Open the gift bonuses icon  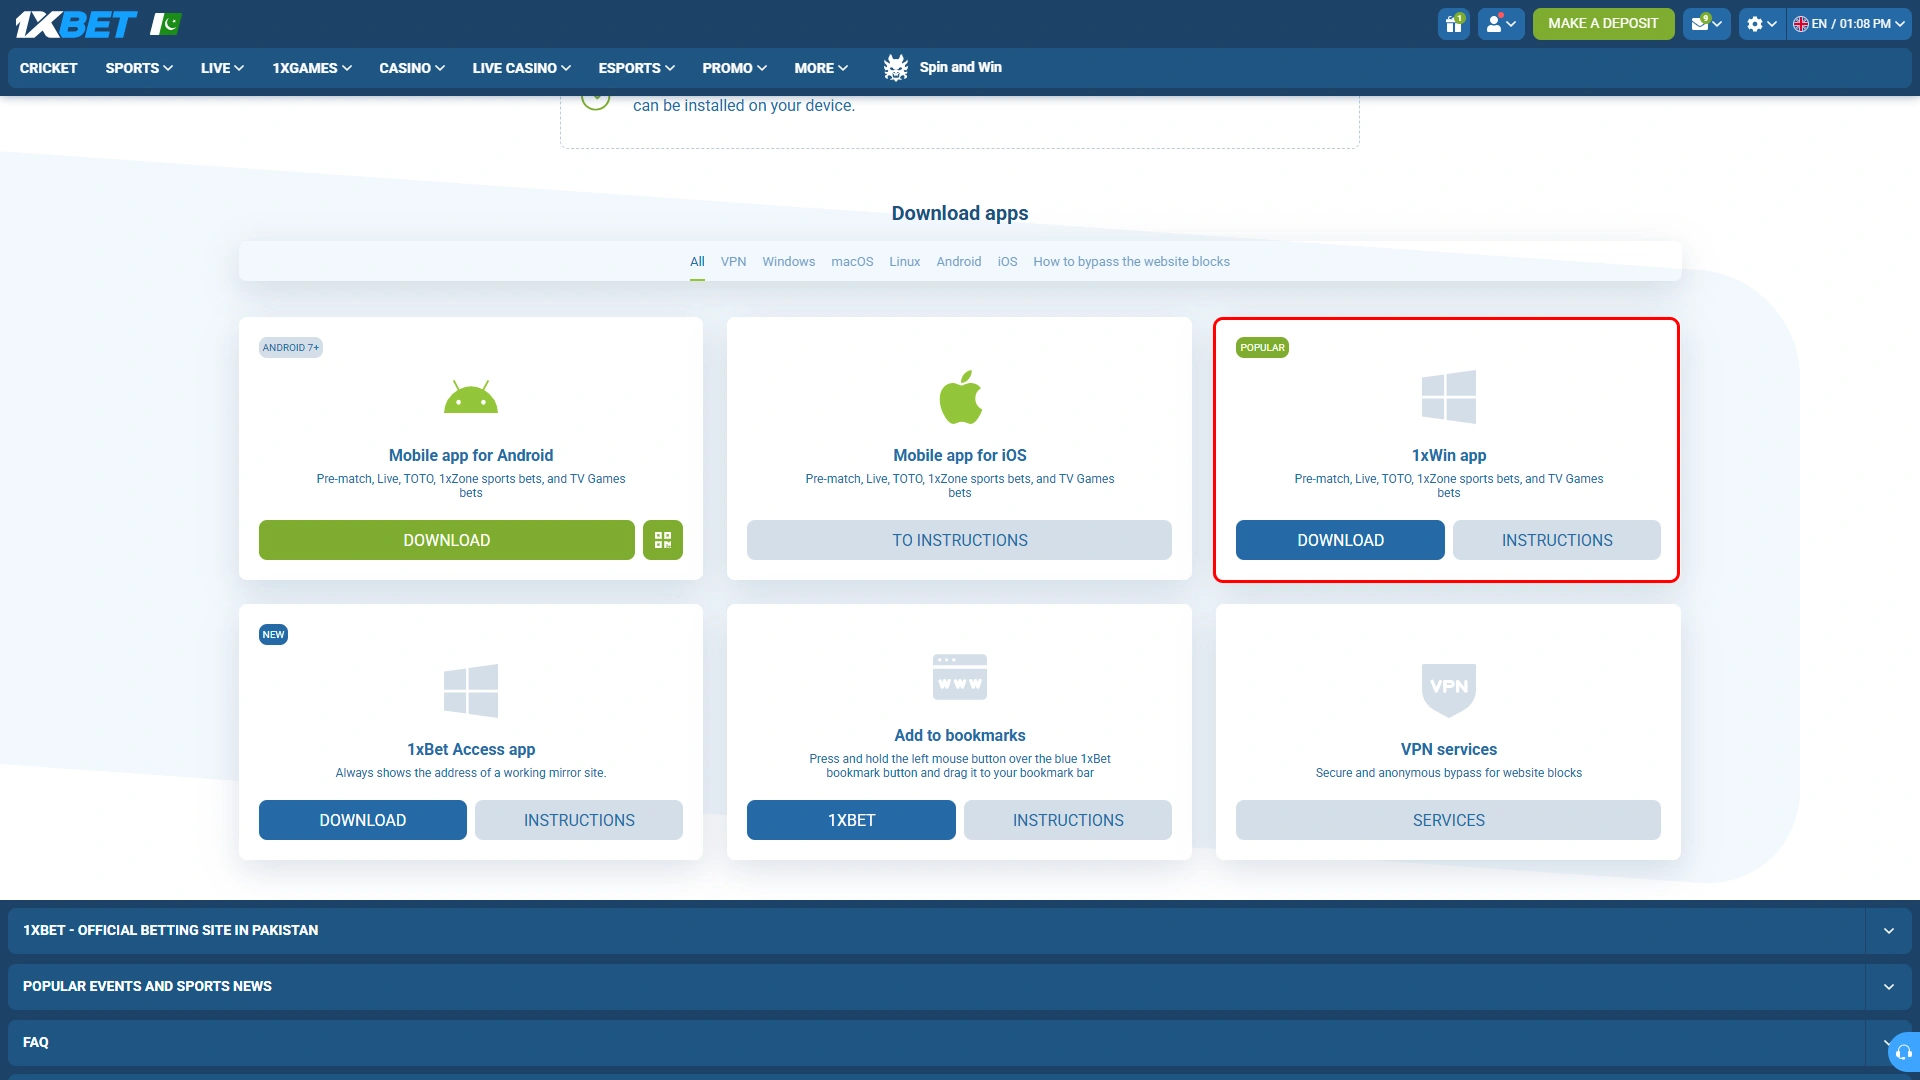1454,23
